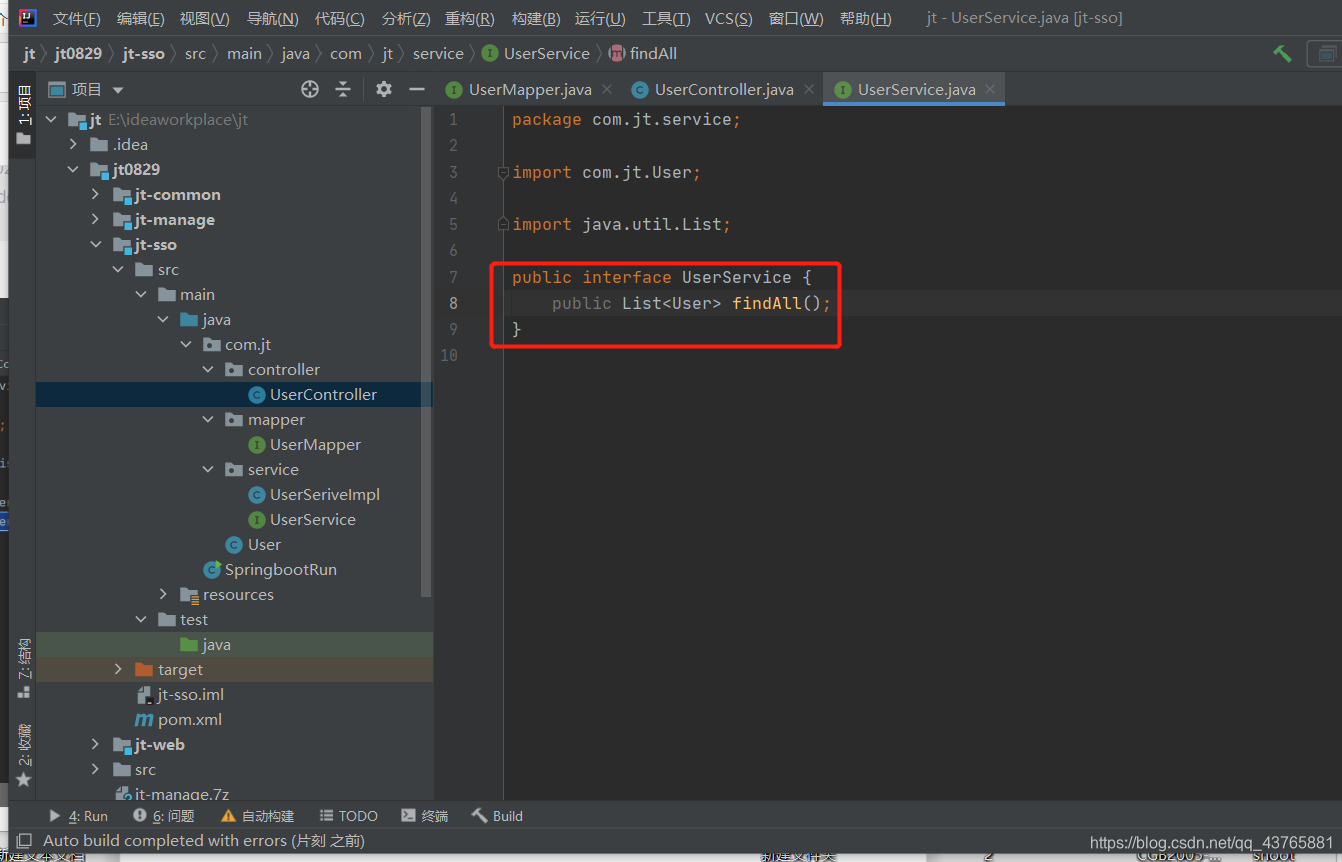Close the UserMapper.java tab

coord(606,89)
